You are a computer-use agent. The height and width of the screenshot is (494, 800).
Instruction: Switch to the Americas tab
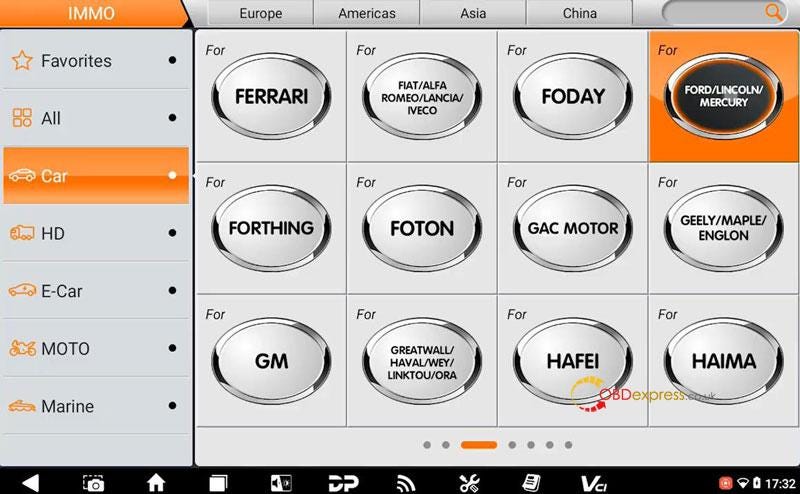tap(367, 13)
